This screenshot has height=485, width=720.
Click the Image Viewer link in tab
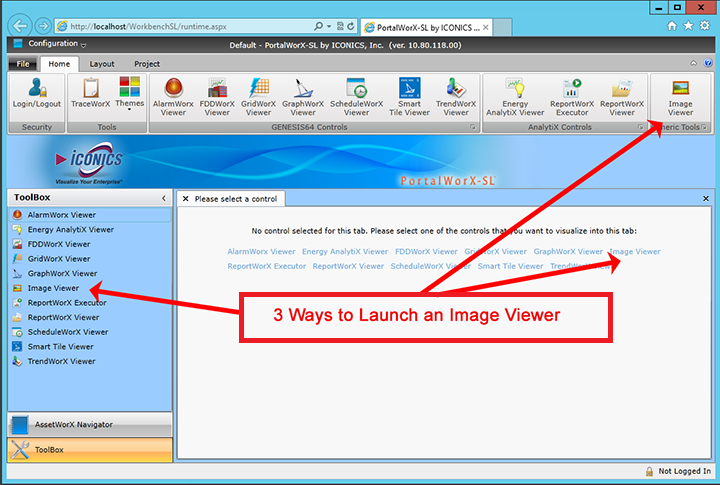pyautogui.click(x=635, y=252)
